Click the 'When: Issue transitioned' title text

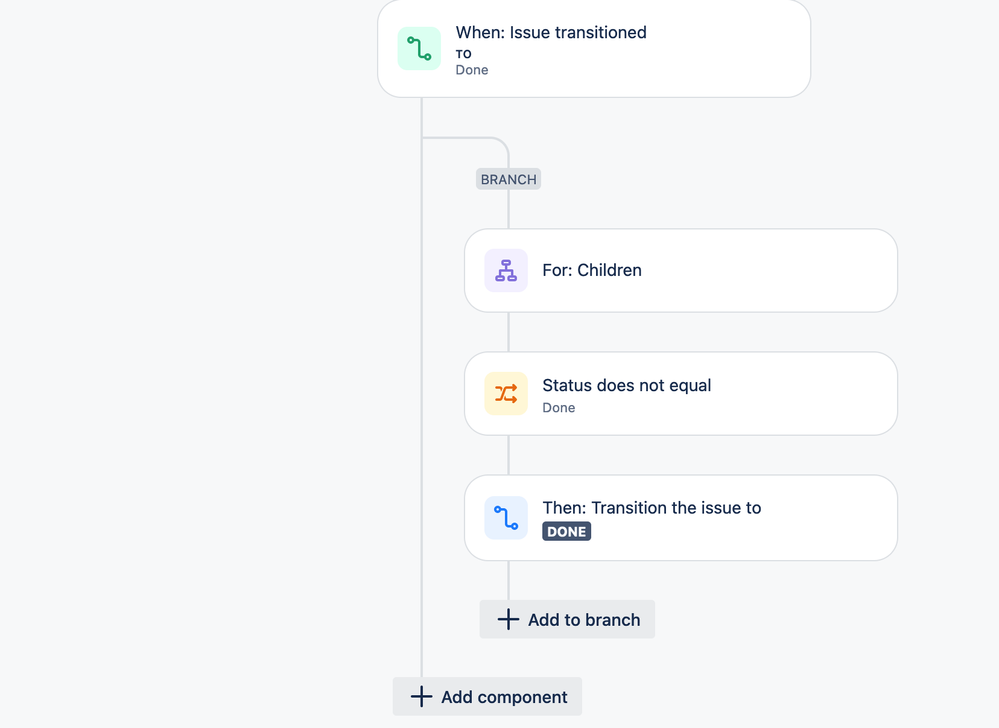click(551, 32)
